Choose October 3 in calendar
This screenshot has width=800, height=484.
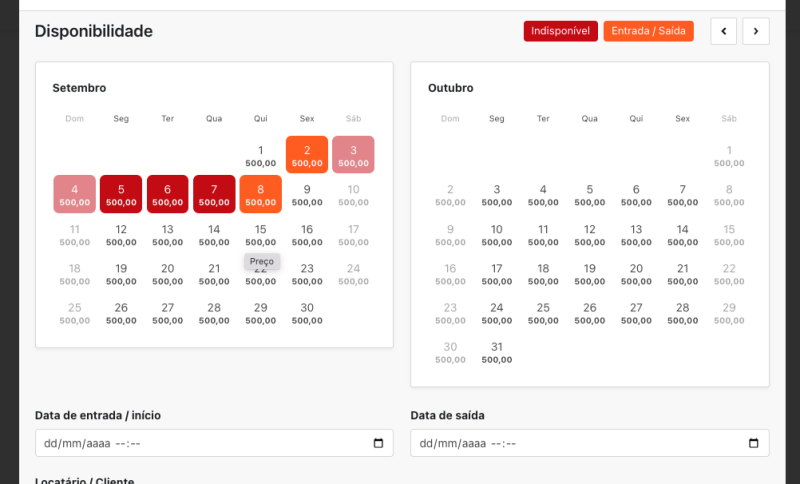497,194
